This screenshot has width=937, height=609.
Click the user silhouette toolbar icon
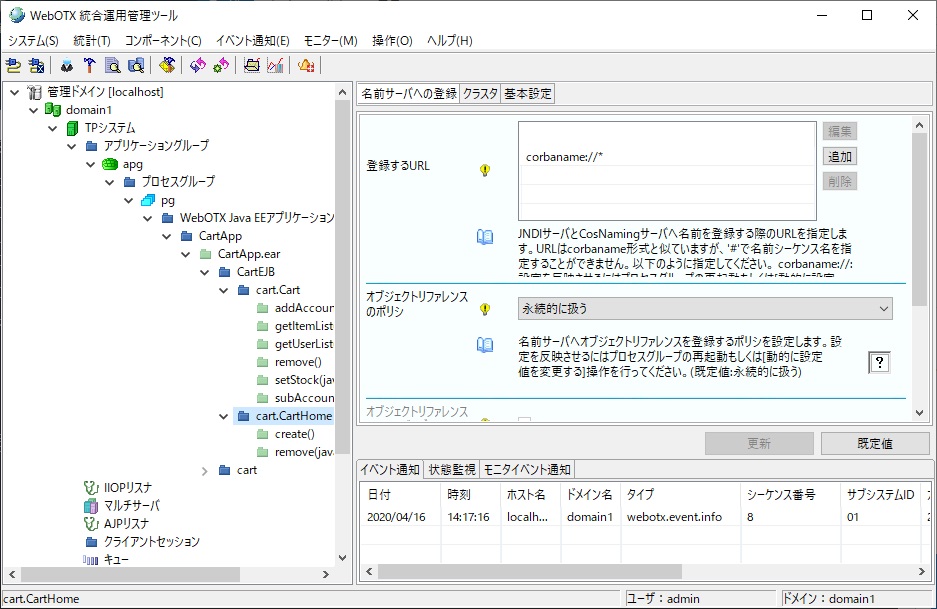coord(67,66)
